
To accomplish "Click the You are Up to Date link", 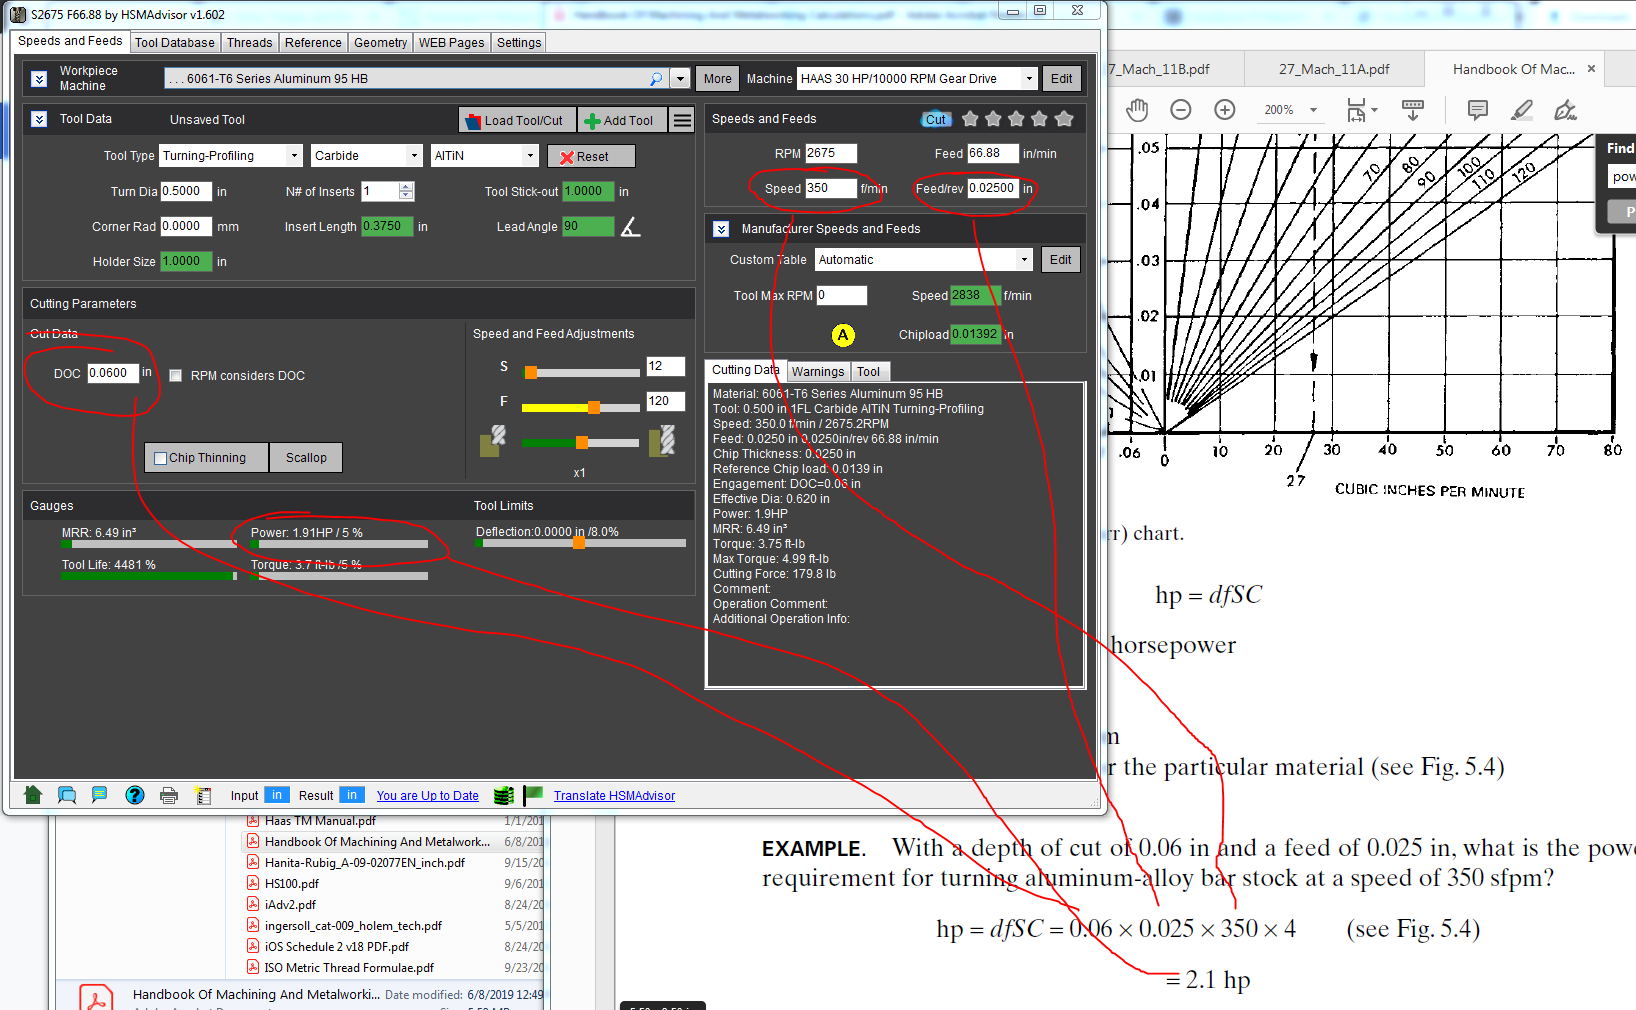I will coord(428,795).
